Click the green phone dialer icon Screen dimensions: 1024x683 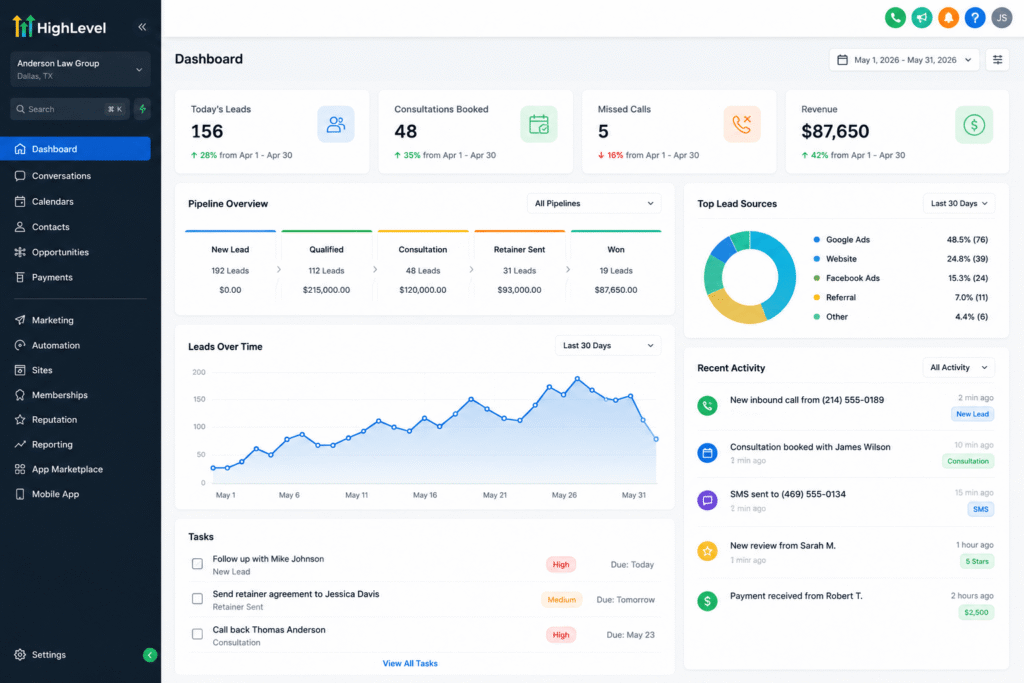tap(895, 18)
